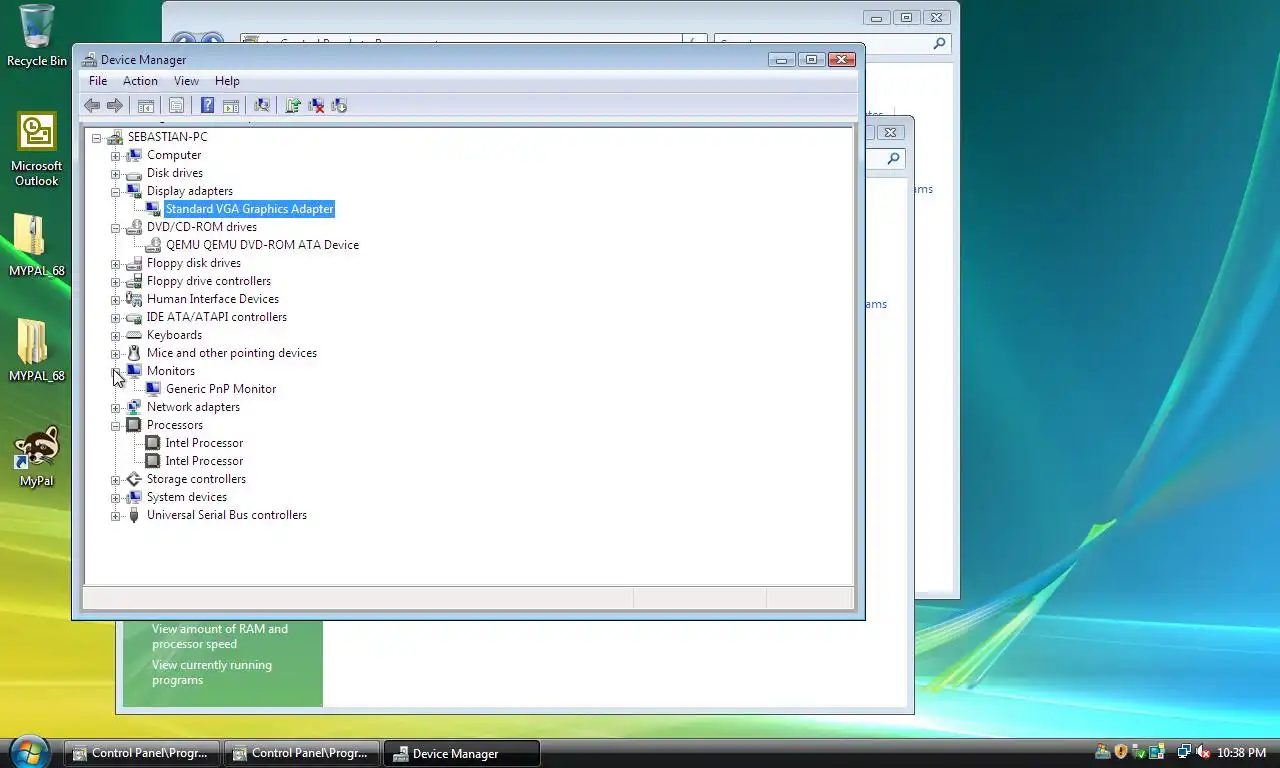Toggle the Show/Hide Action Pane toolbar icon
The height and width of the screenshot is (768, 1280).
(x=231, y=105)
